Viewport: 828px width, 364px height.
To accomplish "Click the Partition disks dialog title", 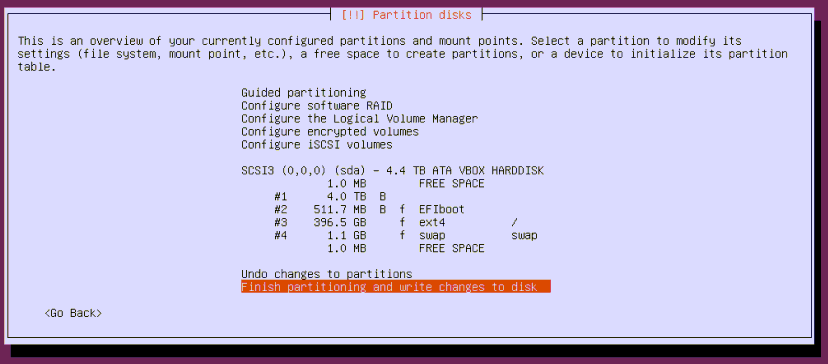I will pos(406,15).
